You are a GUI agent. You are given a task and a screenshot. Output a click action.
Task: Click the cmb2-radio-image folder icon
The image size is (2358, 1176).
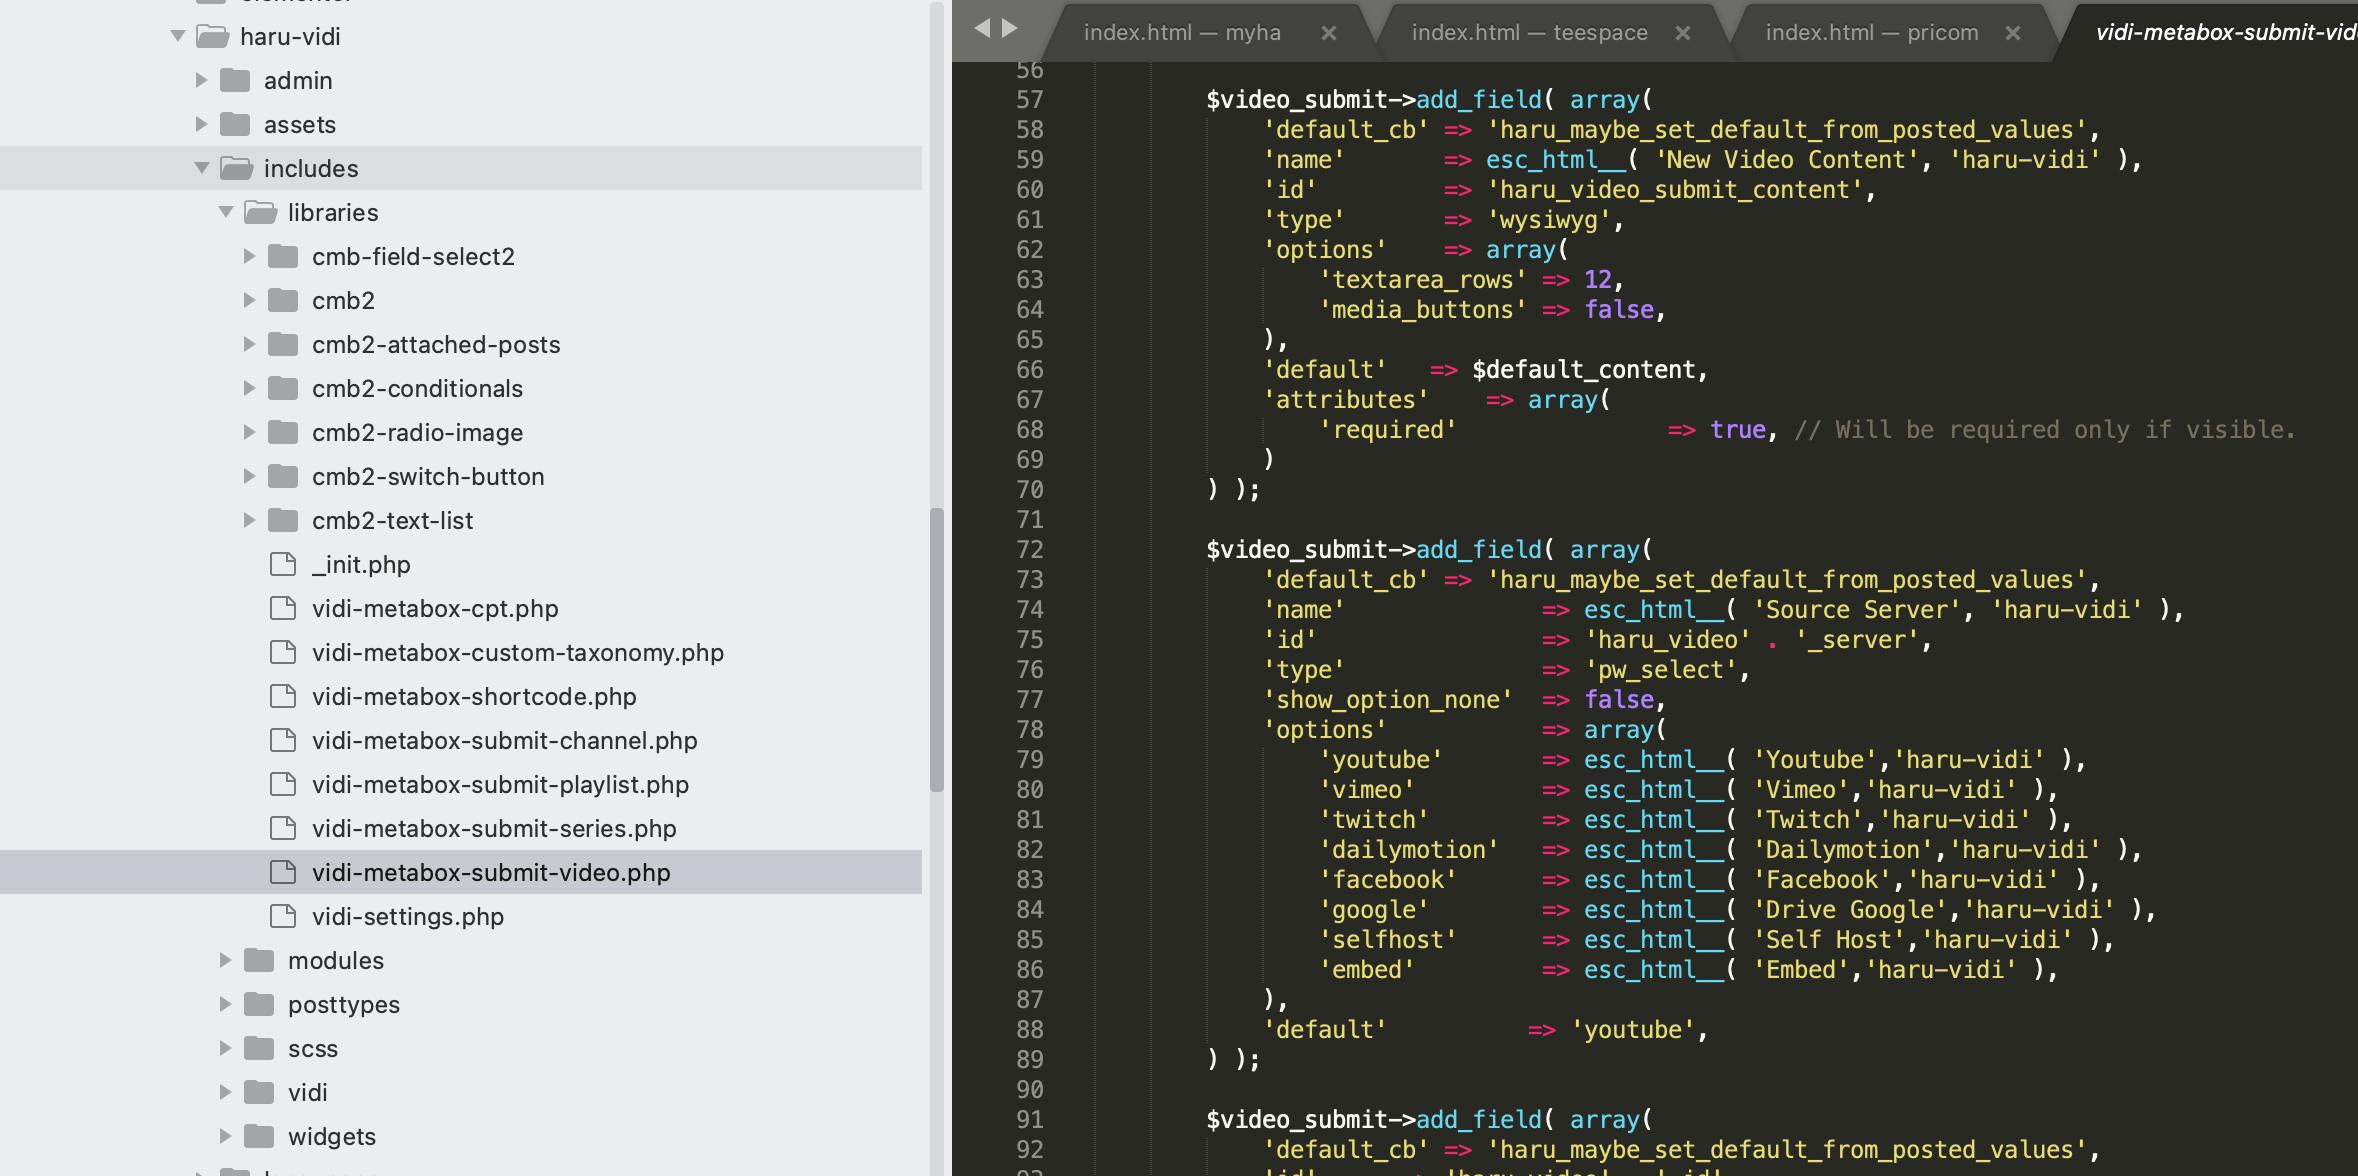(283, 432)
